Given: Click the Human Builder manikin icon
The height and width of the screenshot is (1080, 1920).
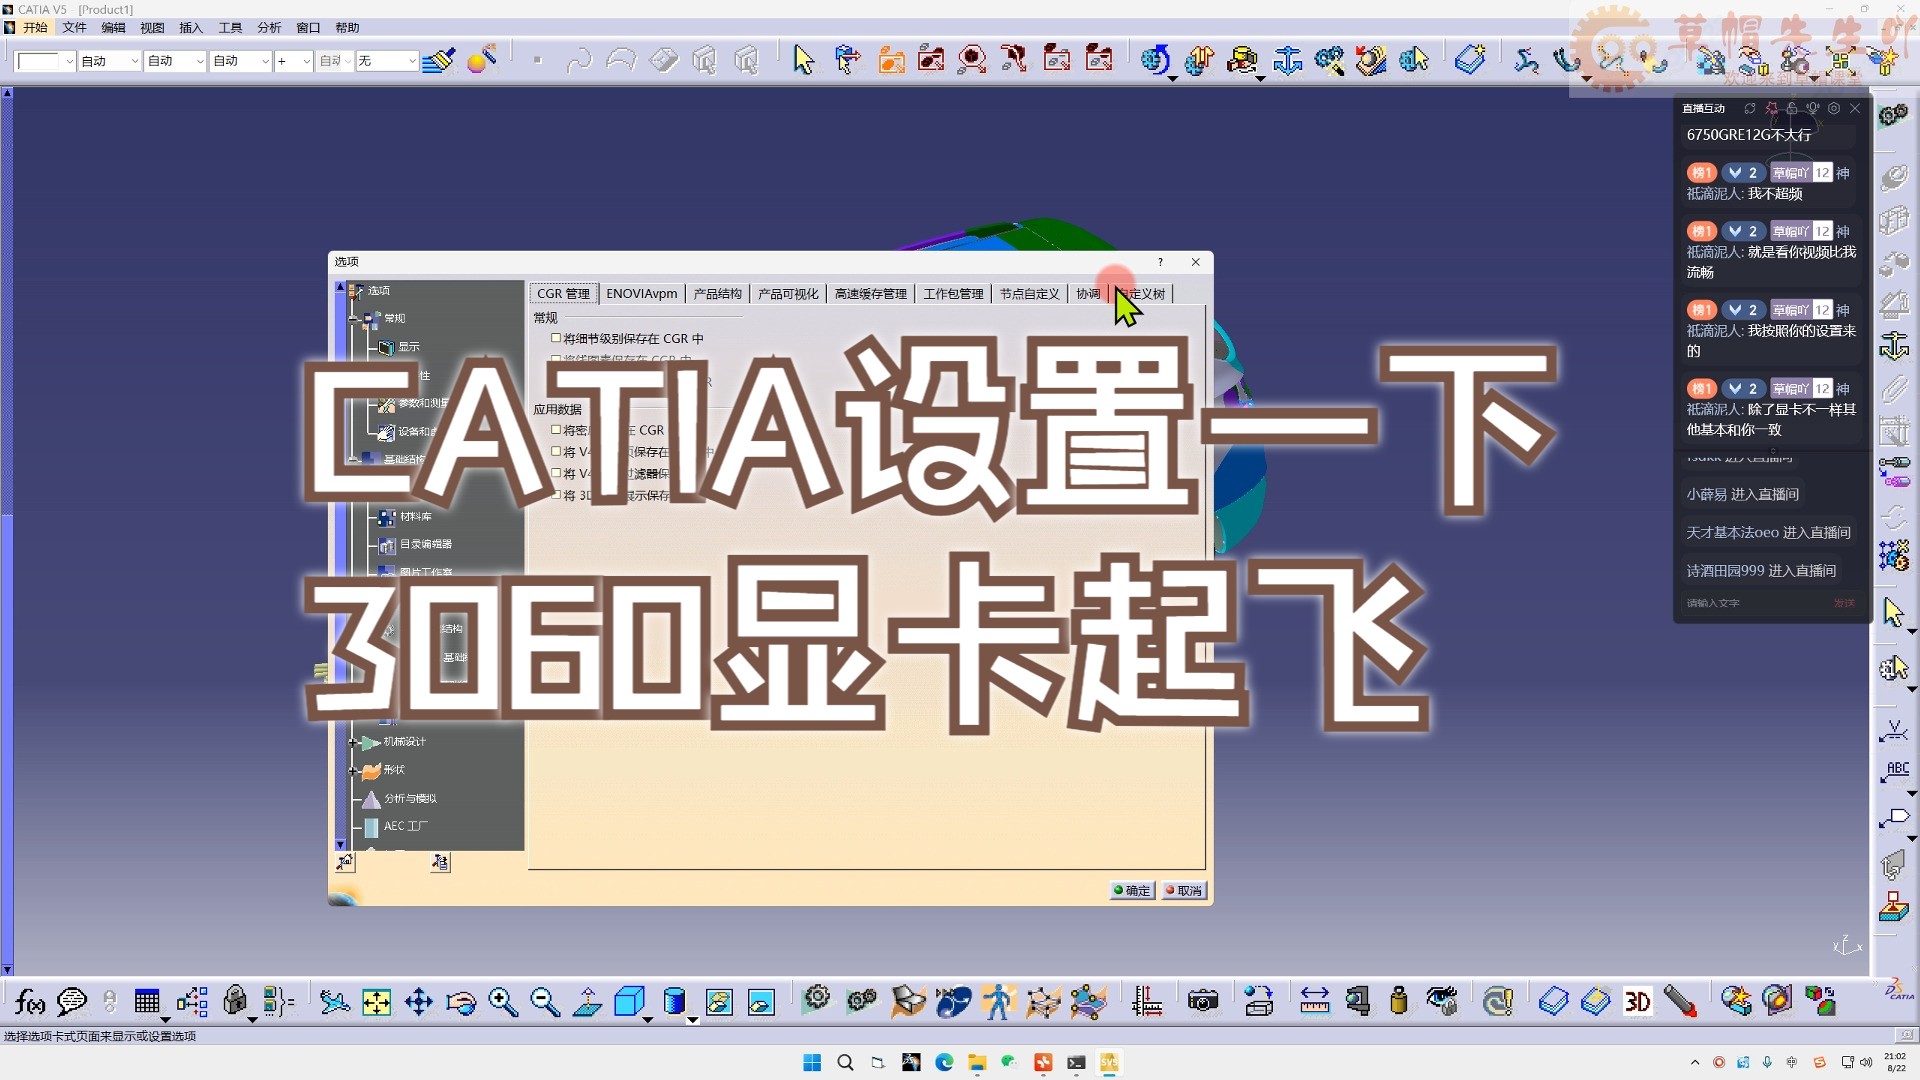Looking at the screenshot, I should [x=997, y=1001].
